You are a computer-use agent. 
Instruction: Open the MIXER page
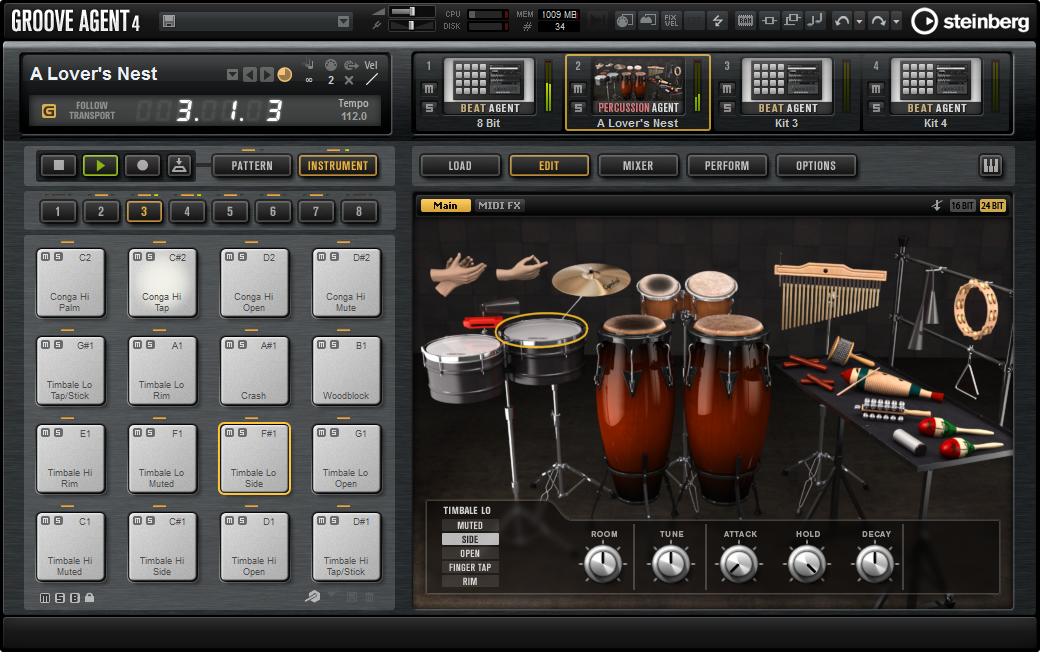(638, 166)
